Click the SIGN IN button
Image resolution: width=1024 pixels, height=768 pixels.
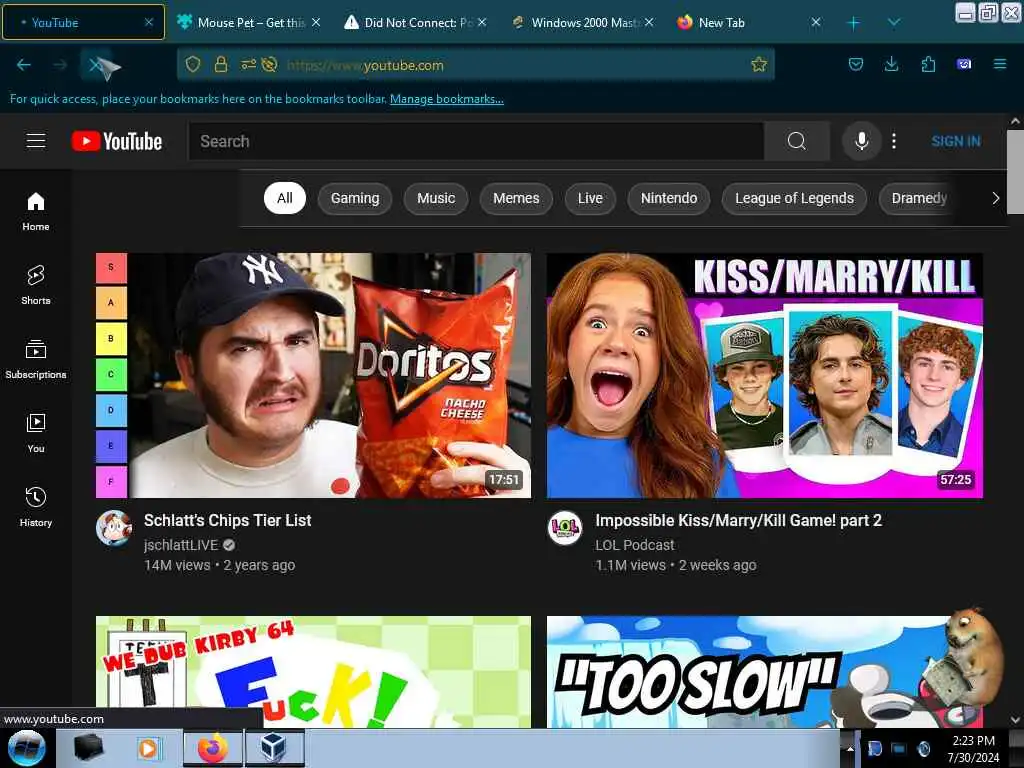(x=955, y=141)
